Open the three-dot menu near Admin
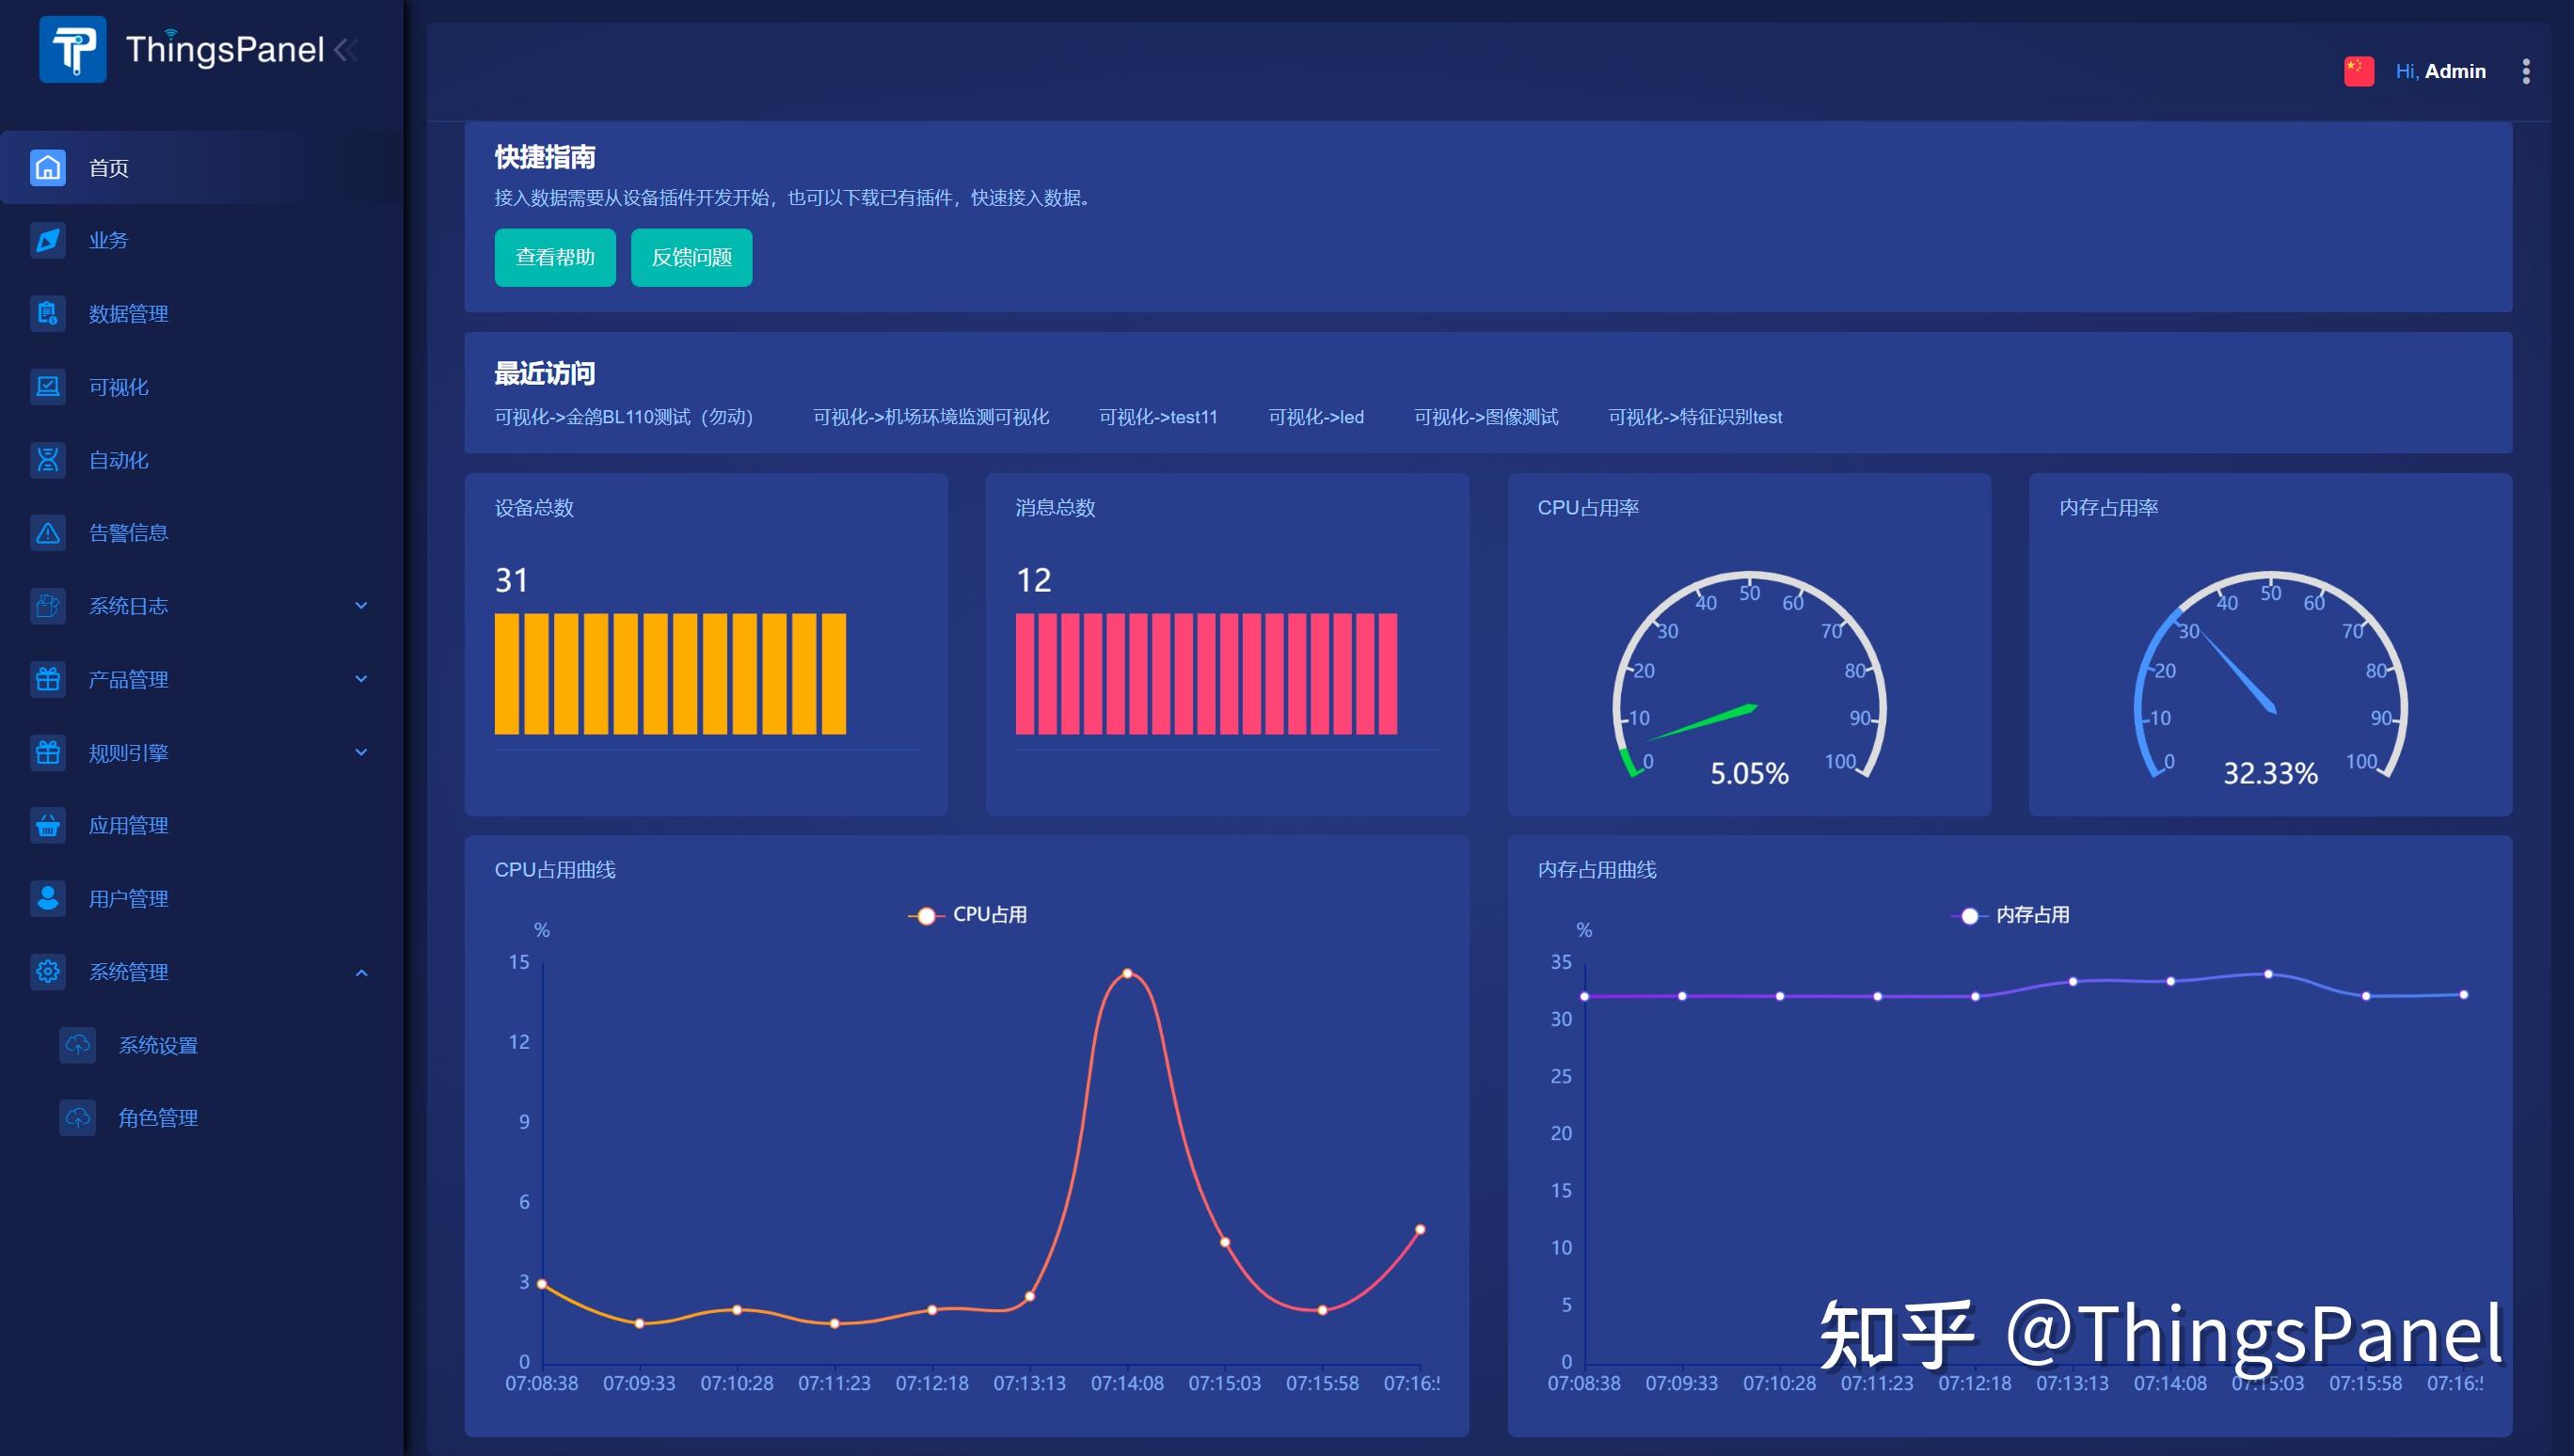The width and height of the screenshot is (2574, 1456). pos(2527,71)
